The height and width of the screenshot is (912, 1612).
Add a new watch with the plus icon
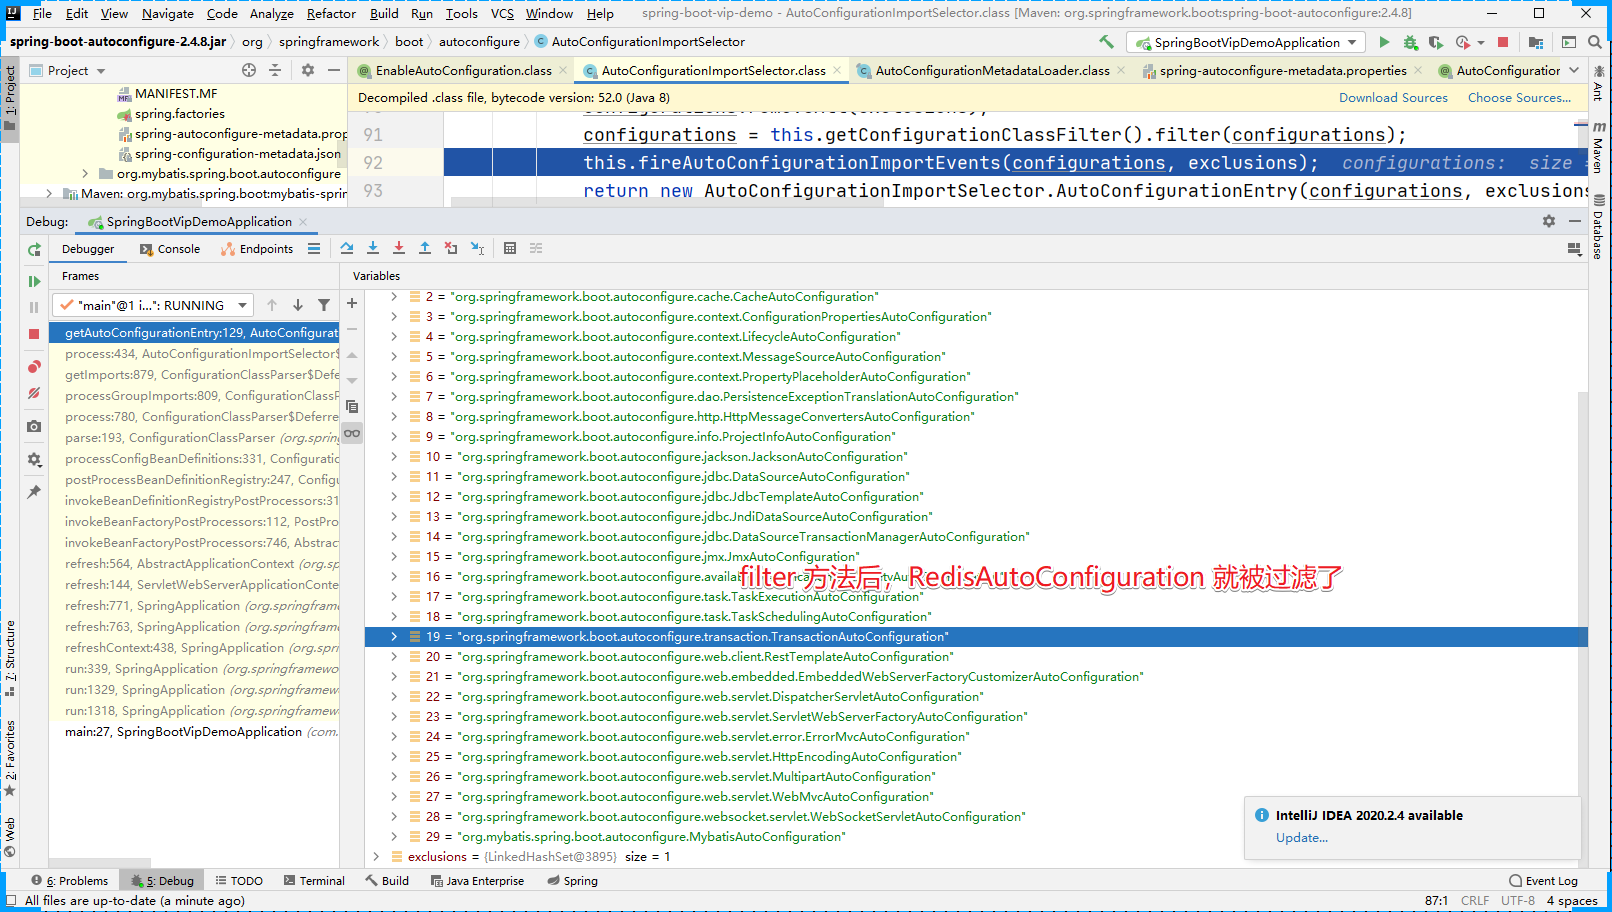[352, 303]
